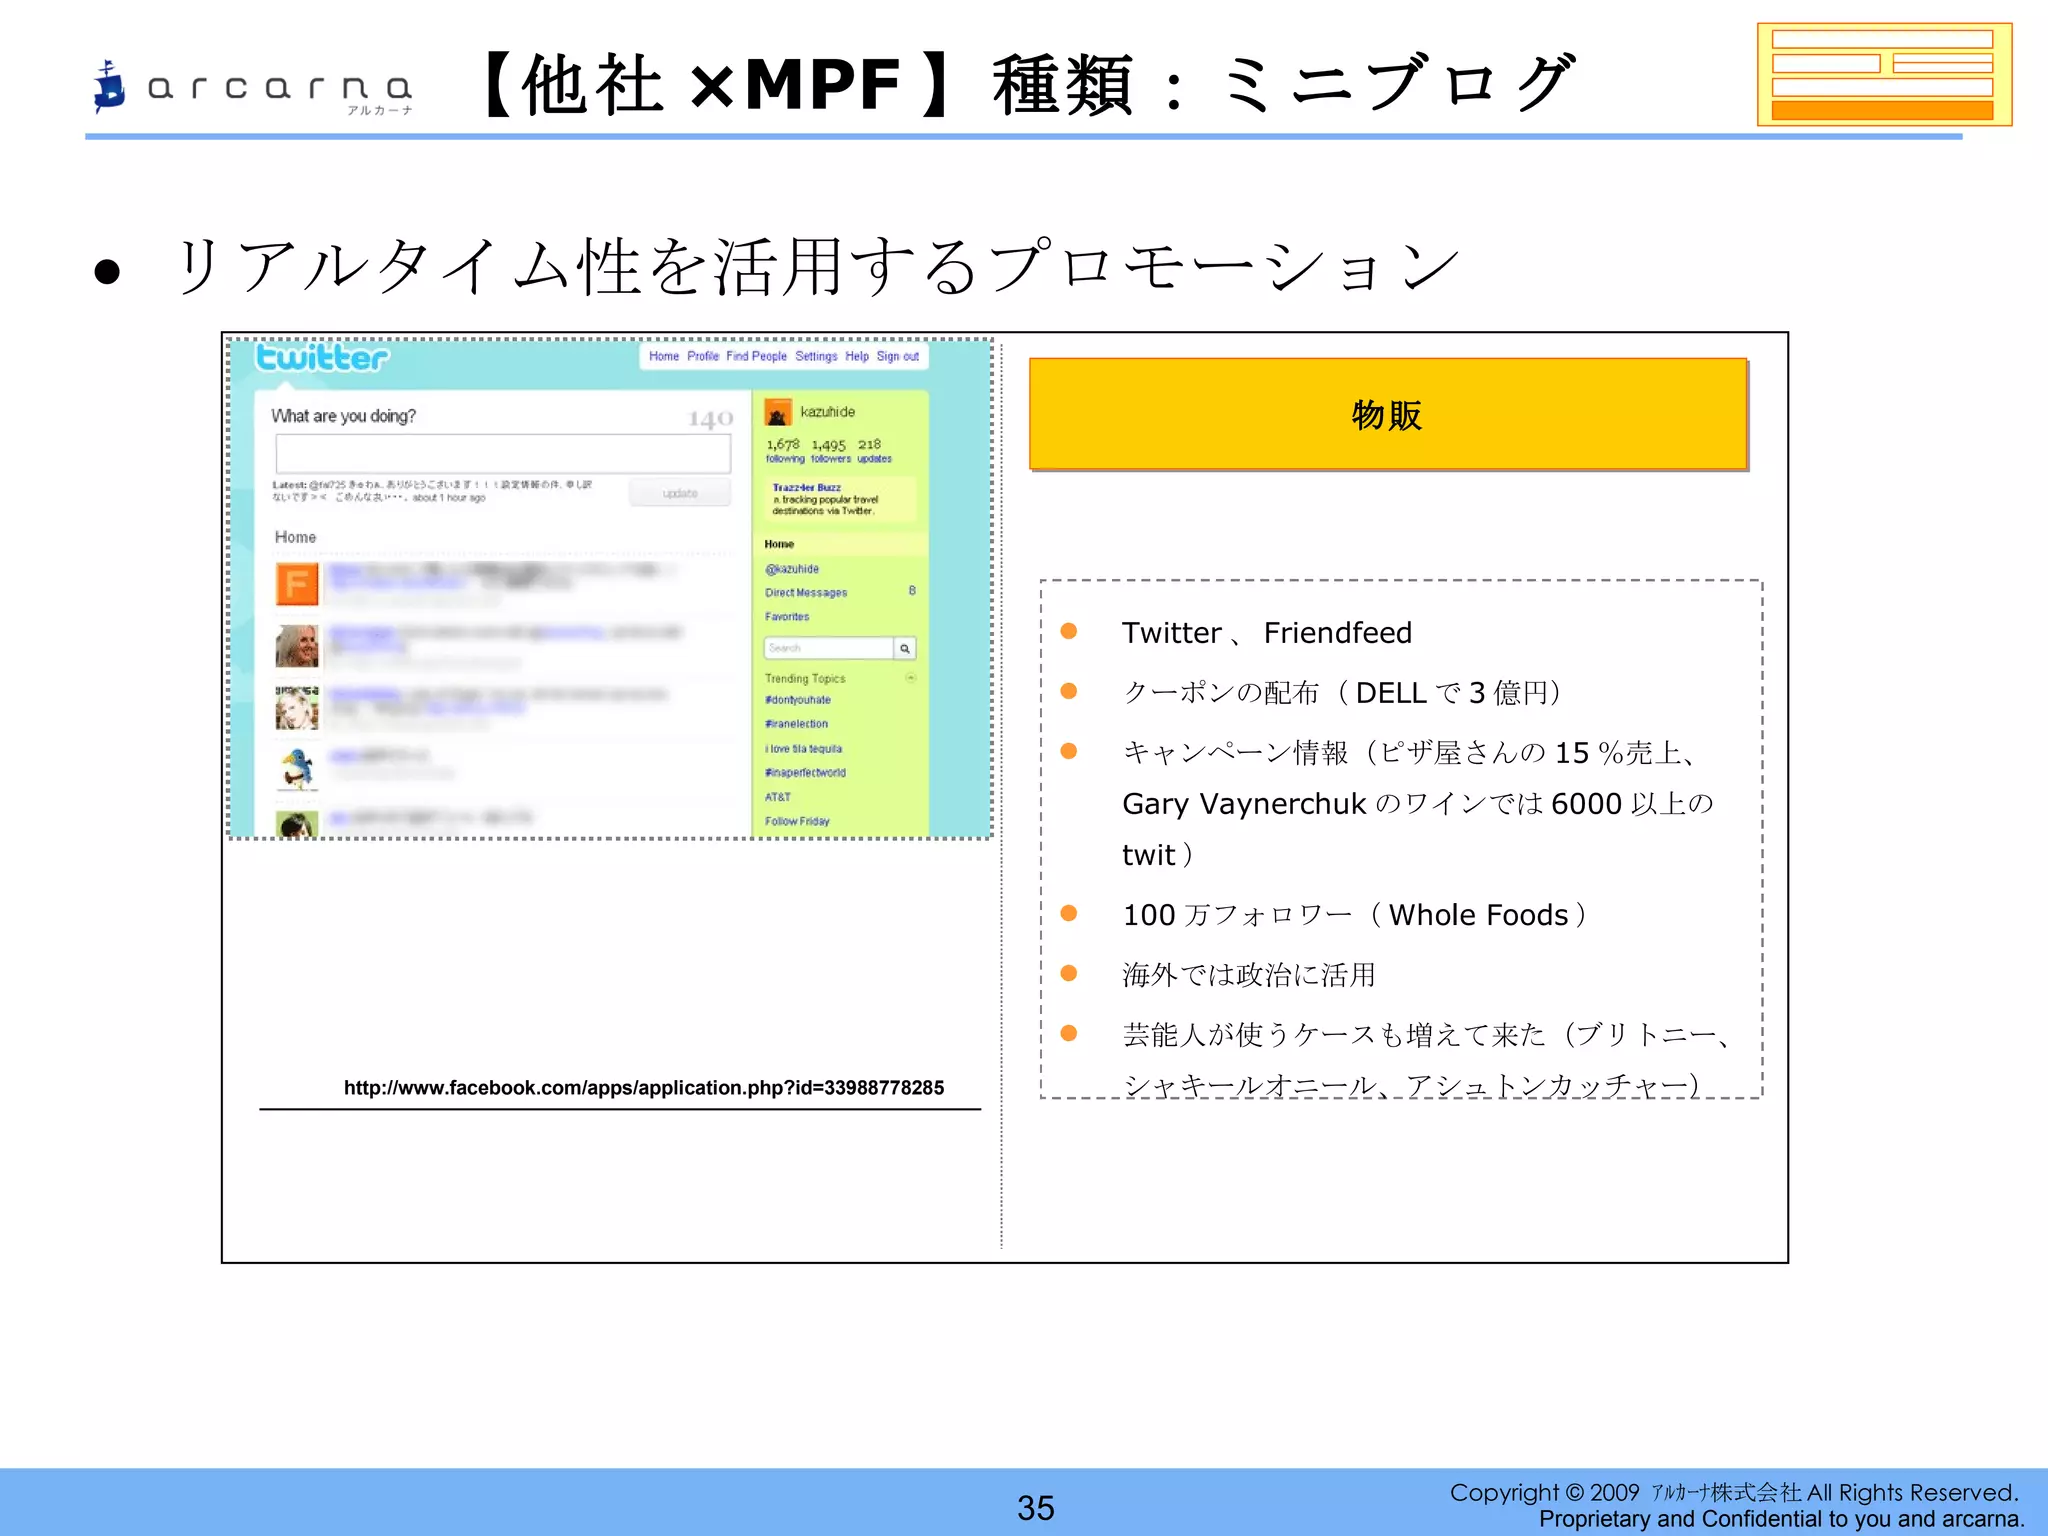Click the 1,678 following count
2048x1536 pixels.
tap(784, 449)
